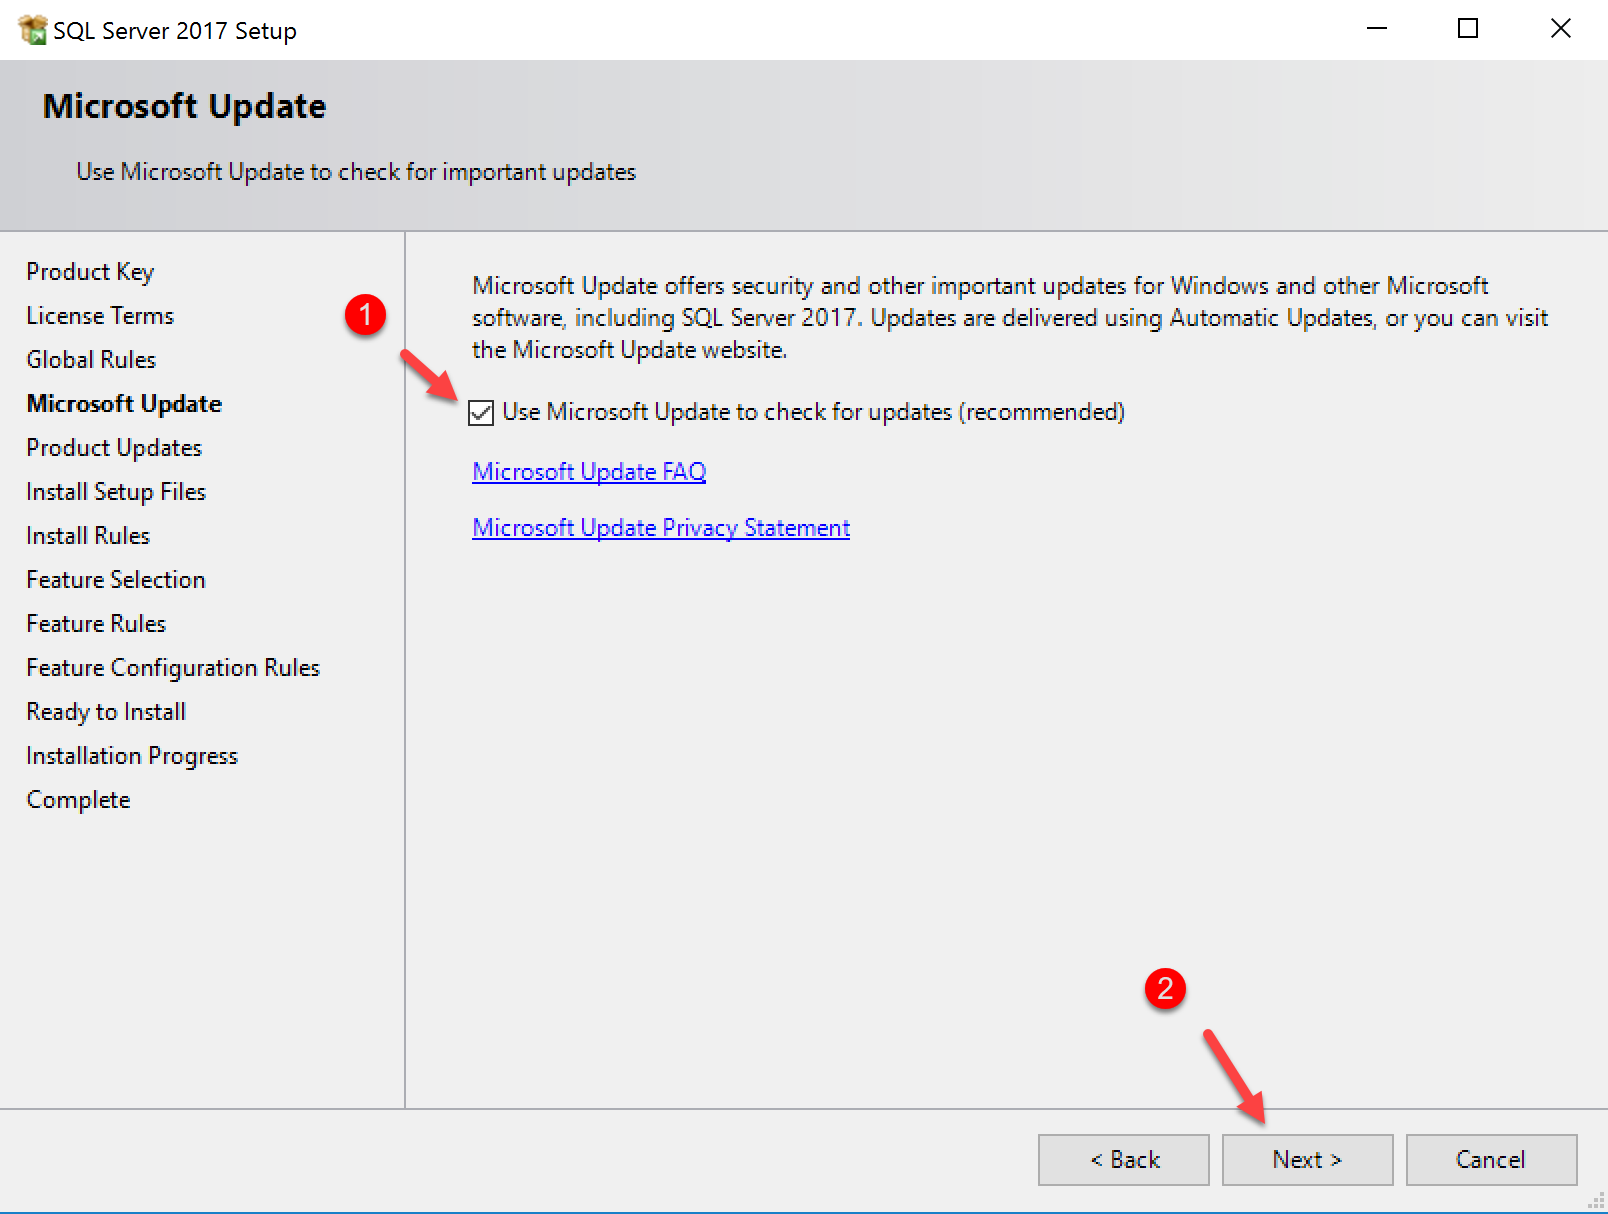Viewport: 1608px width, 1214px height.
Task: Select Install Rules step in sidebar
Action: [88, 536]
